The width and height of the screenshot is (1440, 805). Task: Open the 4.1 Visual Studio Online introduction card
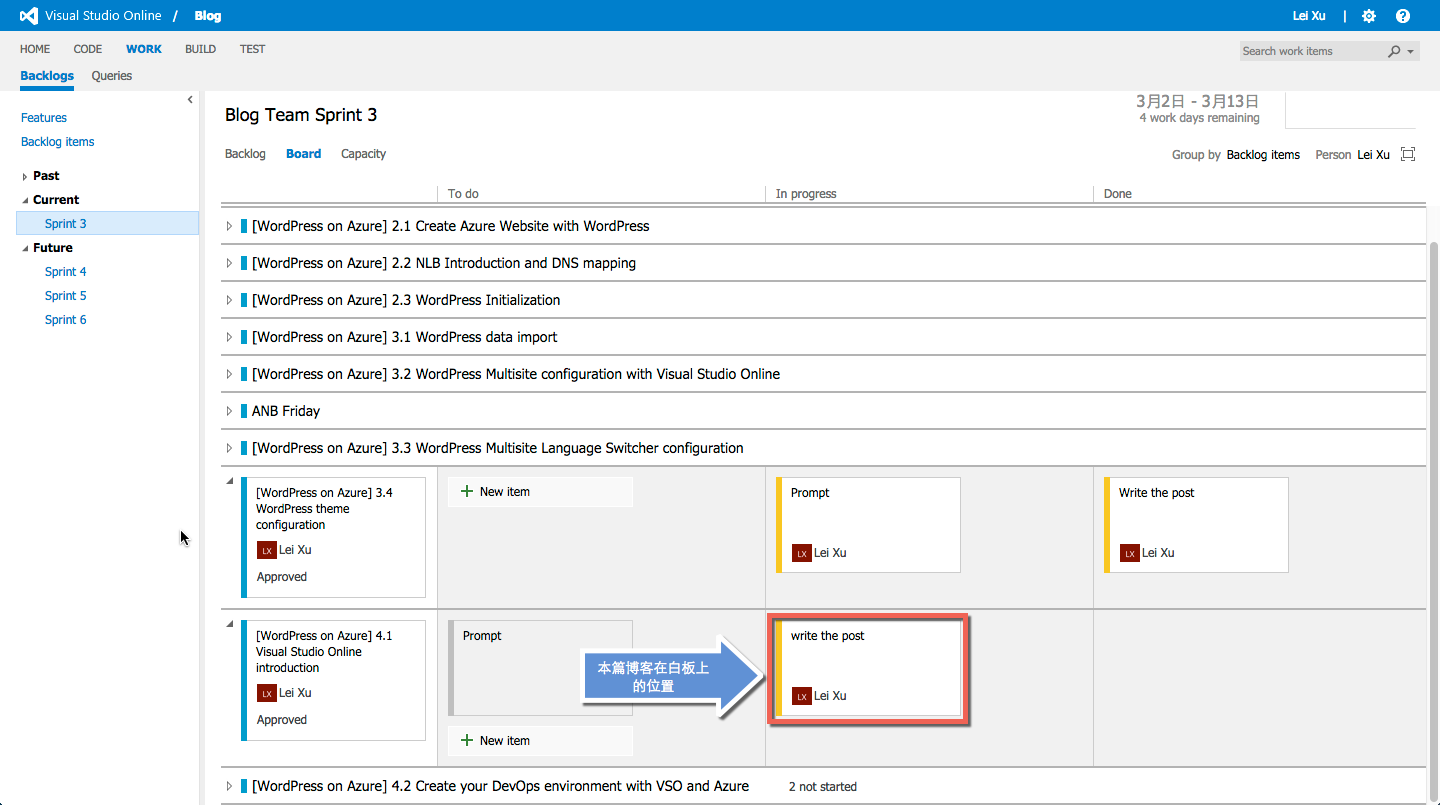click(334, 680)
